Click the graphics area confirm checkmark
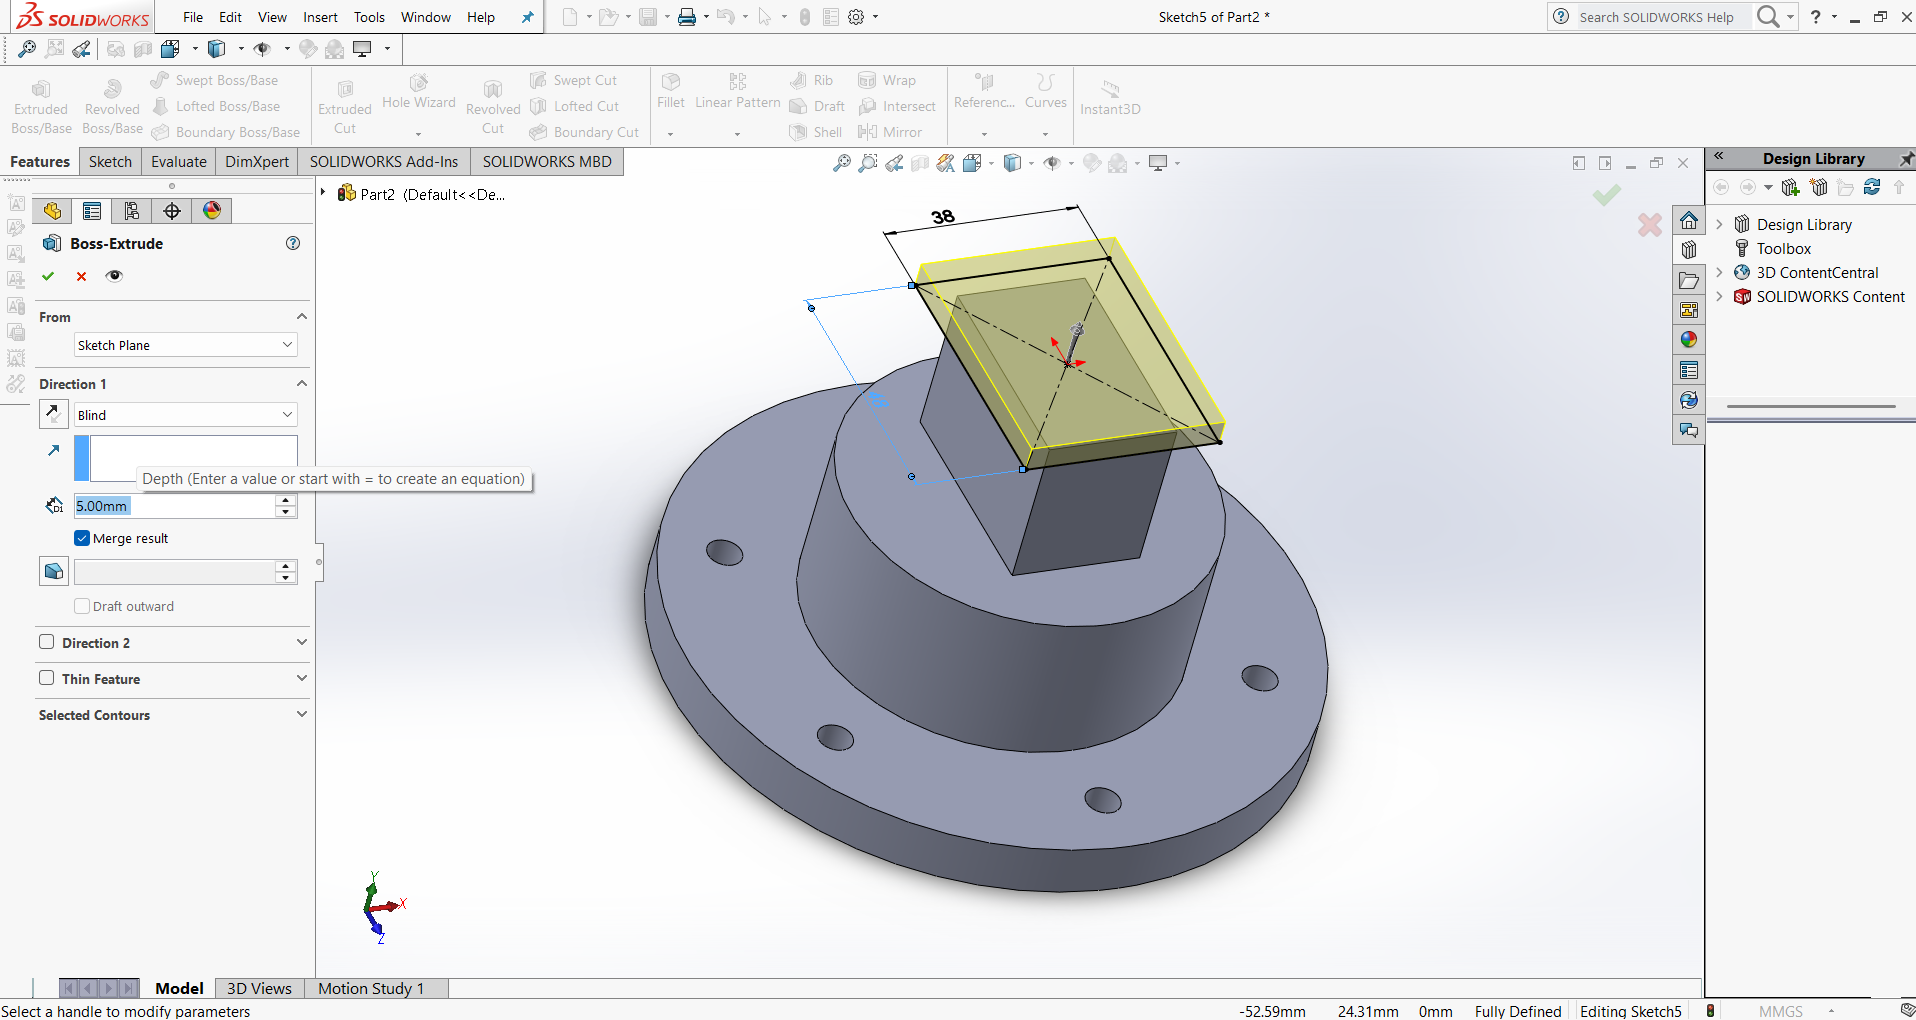1916x1020 pixels. 1607,195
